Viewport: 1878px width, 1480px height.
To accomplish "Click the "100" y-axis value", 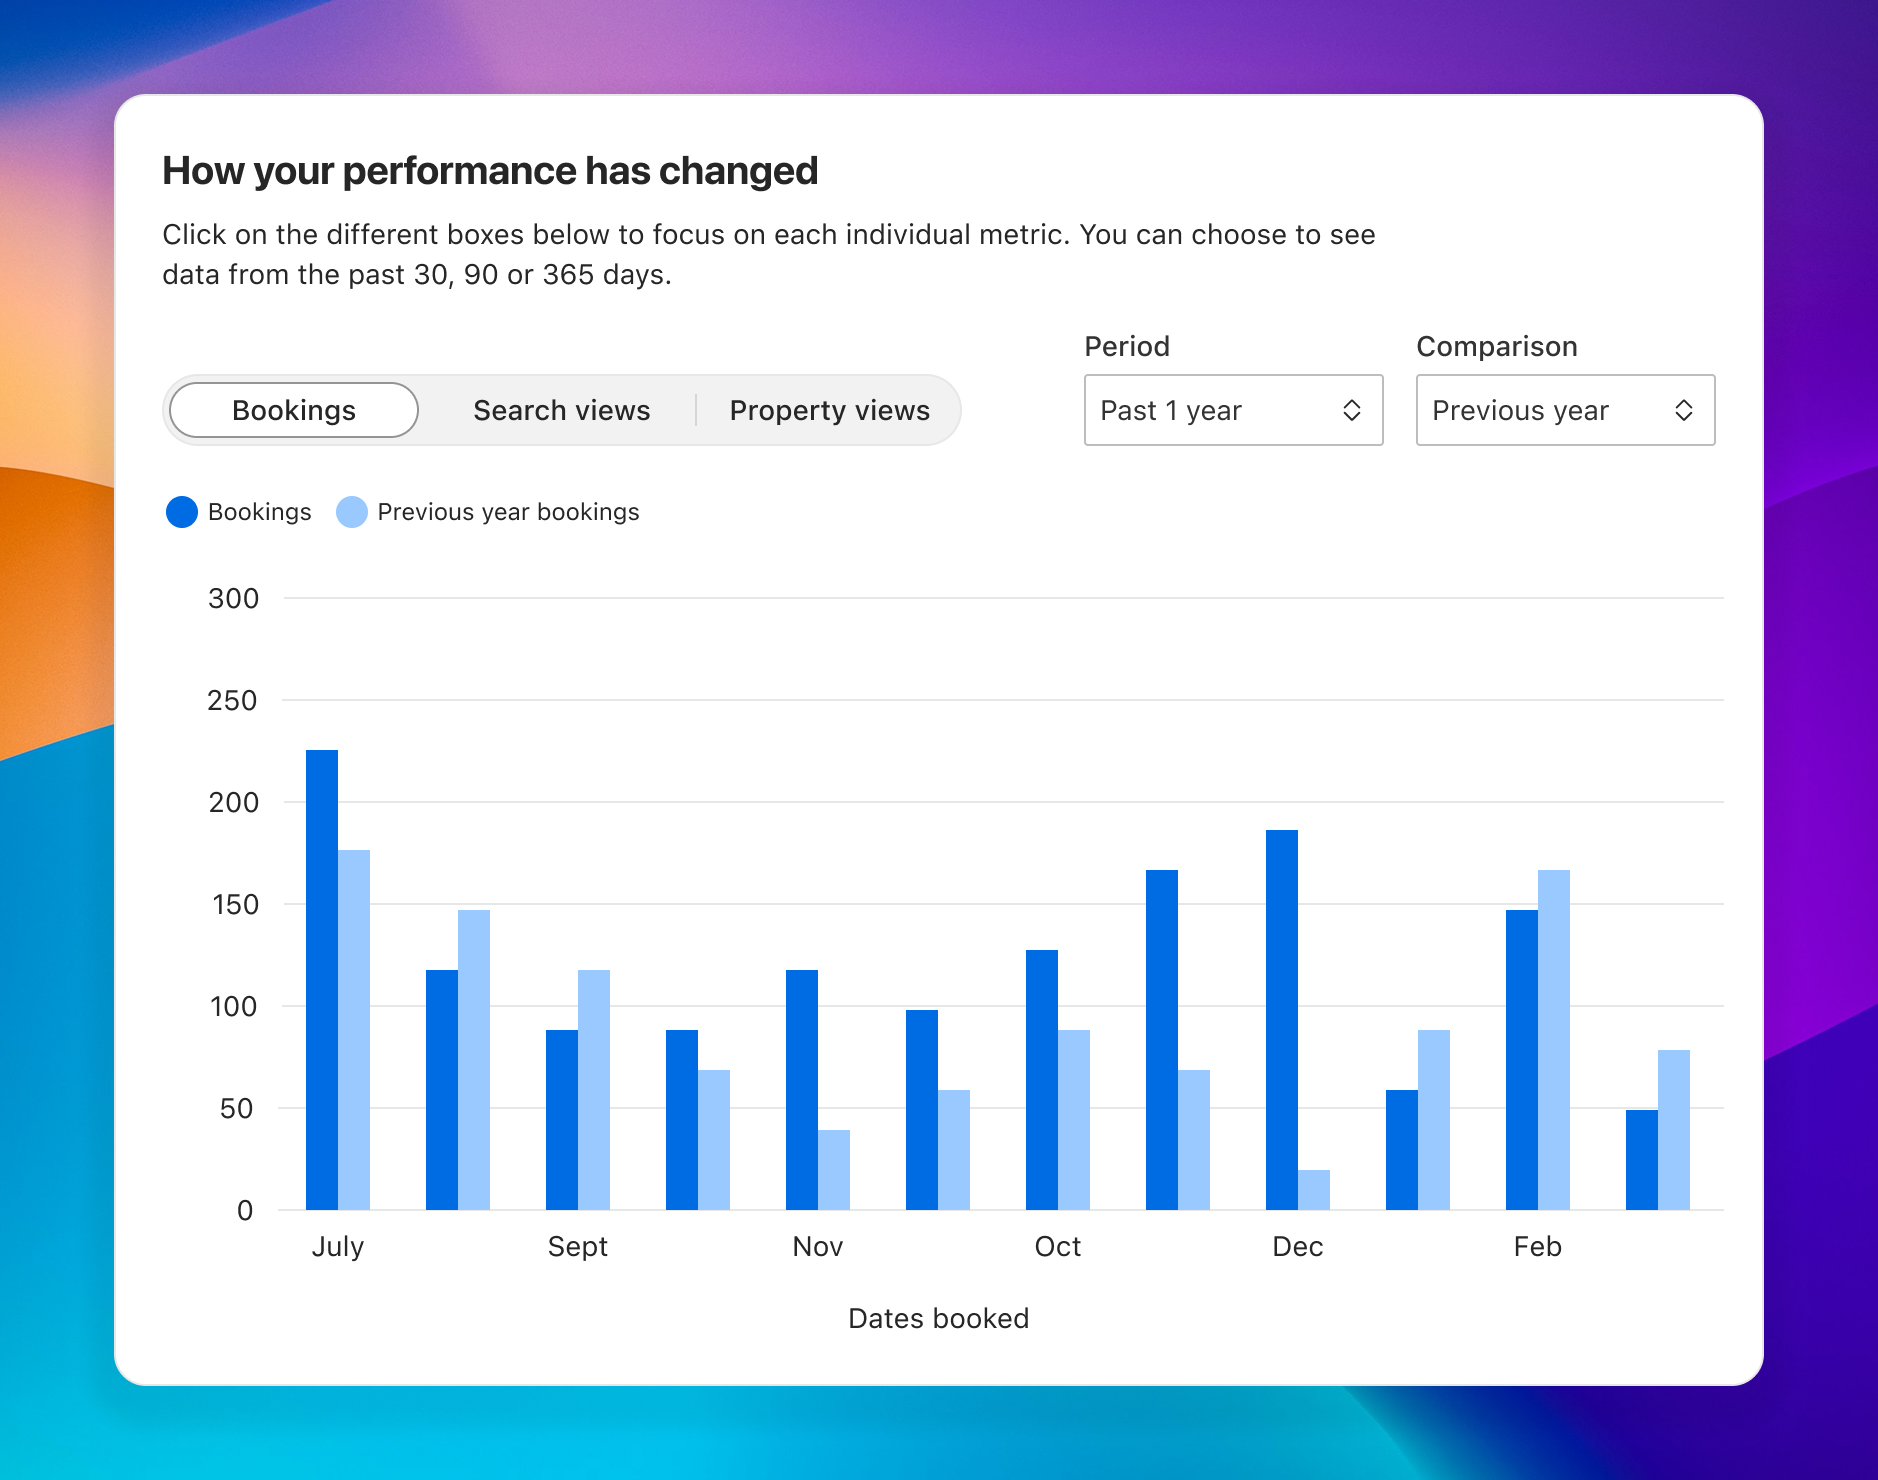I will (234, 1006).
